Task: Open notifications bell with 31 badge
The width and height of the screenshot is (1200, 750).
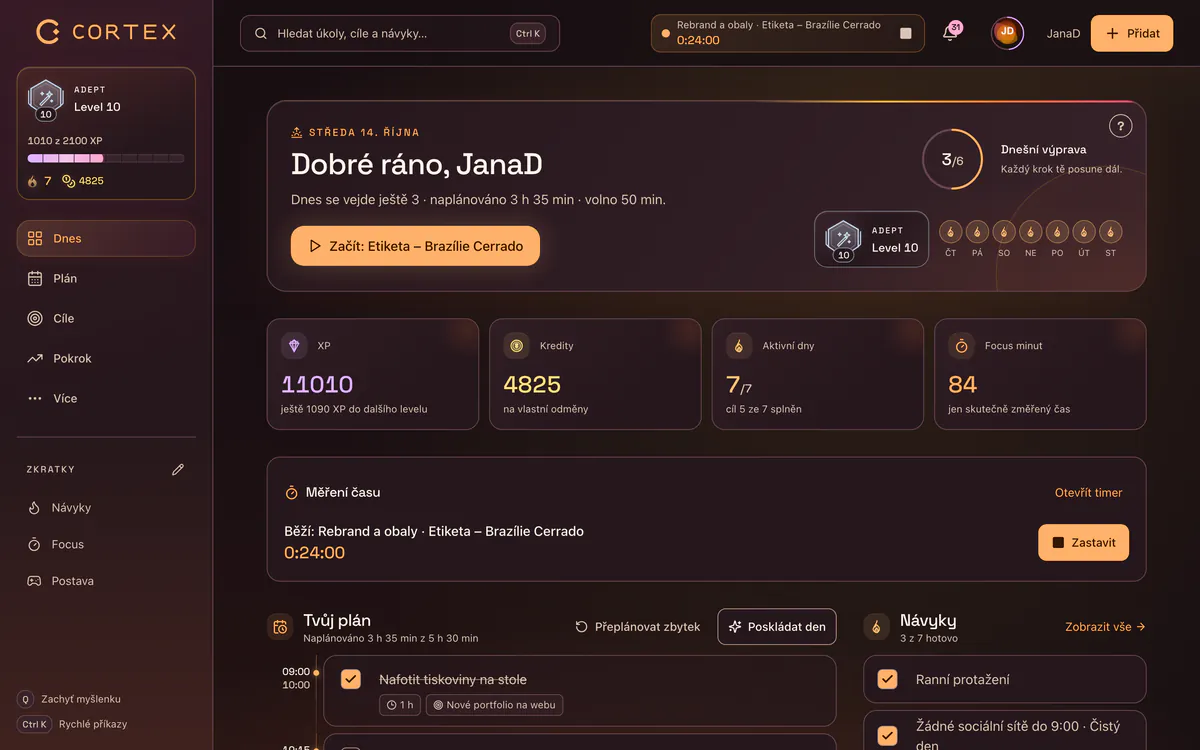Action: 950,33
